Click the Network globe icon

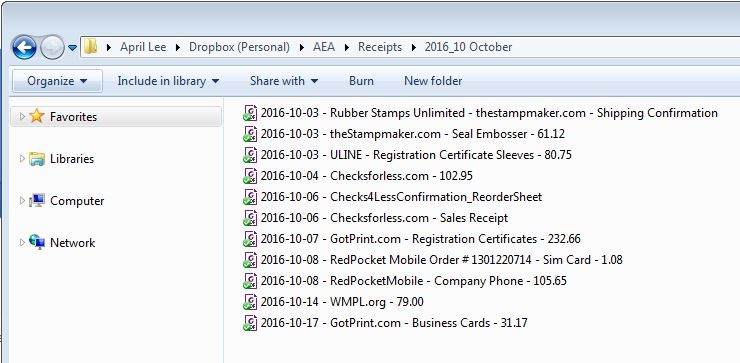click(x=36, y=242)
